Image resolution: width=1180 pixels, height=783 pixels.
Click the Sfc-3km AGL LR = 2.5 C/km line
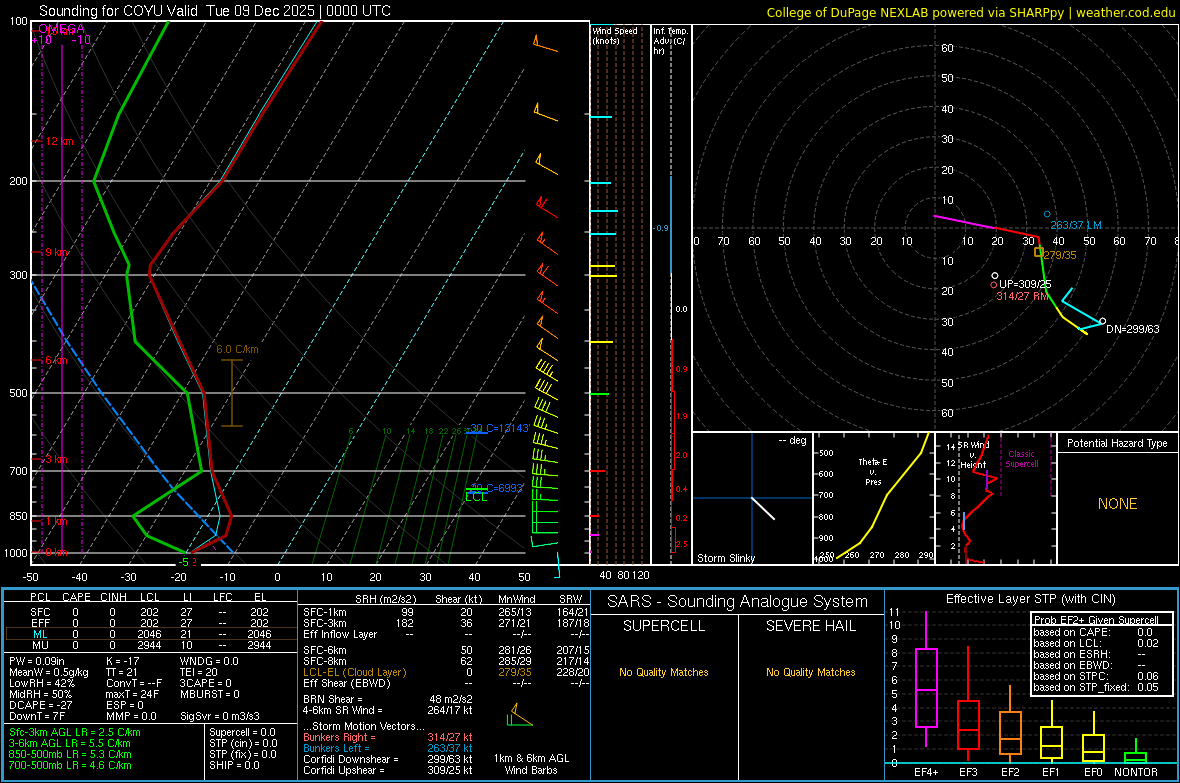click(75, 732)
